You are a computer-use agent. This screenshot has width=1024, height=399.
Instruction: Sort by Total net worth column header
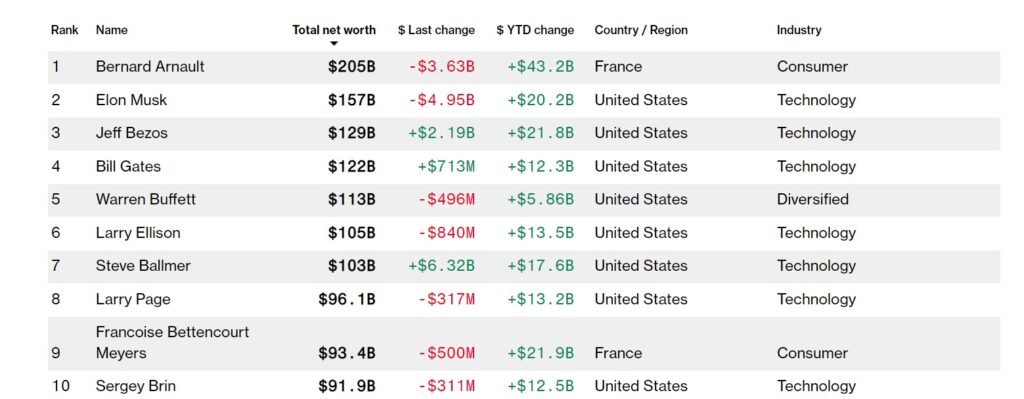point(334,30)
